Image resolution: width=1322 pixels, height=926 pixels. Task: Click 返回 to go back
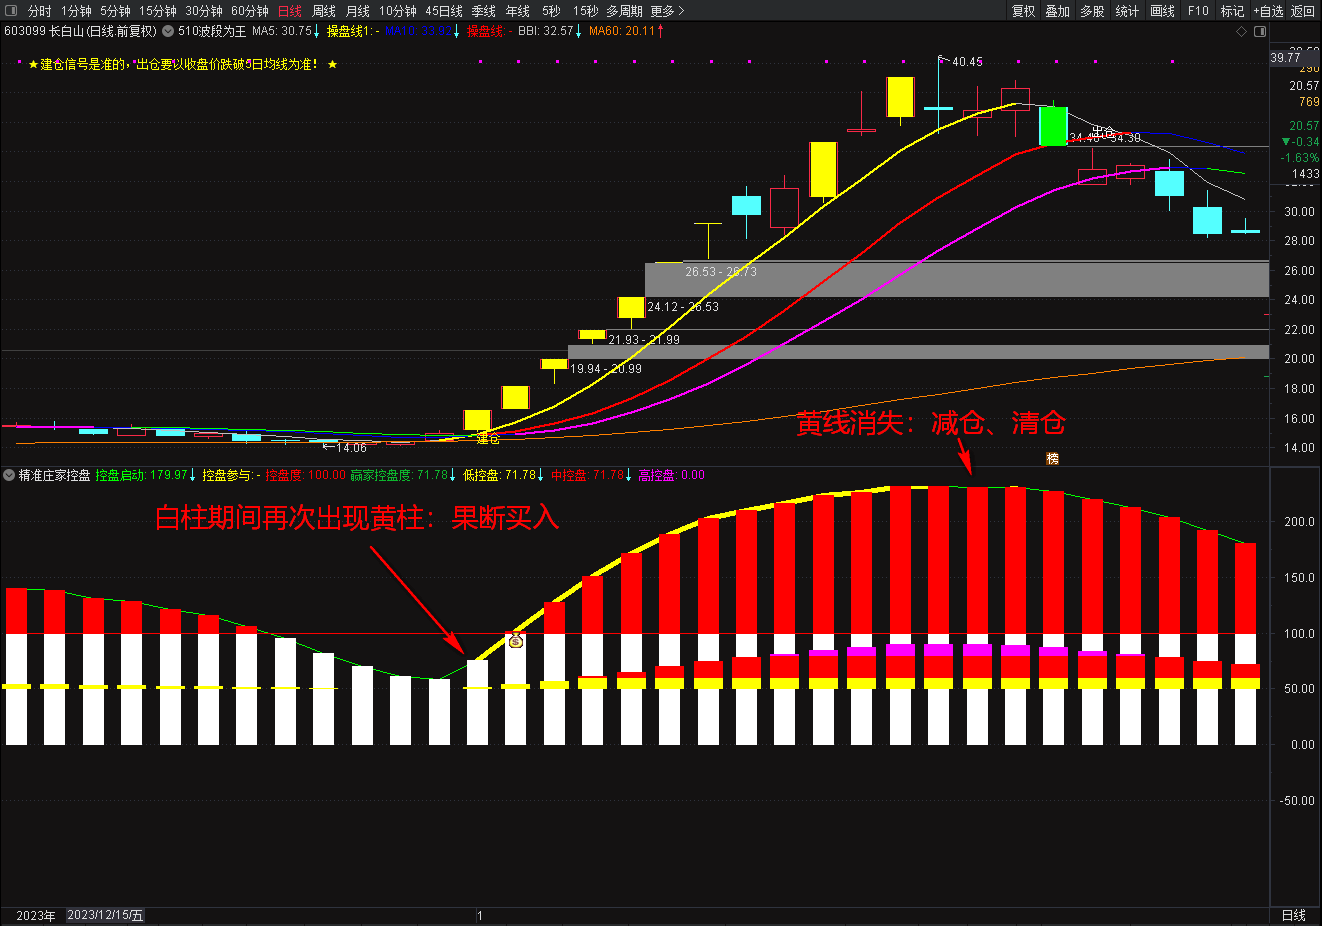tap(1303, 11)
